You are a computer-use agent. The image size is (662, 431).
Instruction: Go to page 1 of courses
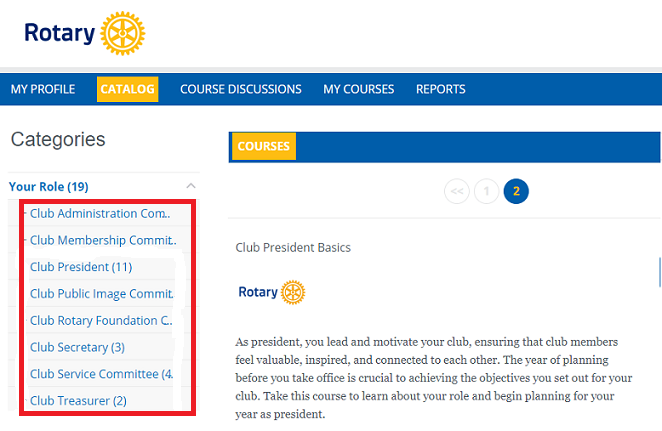click(x=486, y=190)
